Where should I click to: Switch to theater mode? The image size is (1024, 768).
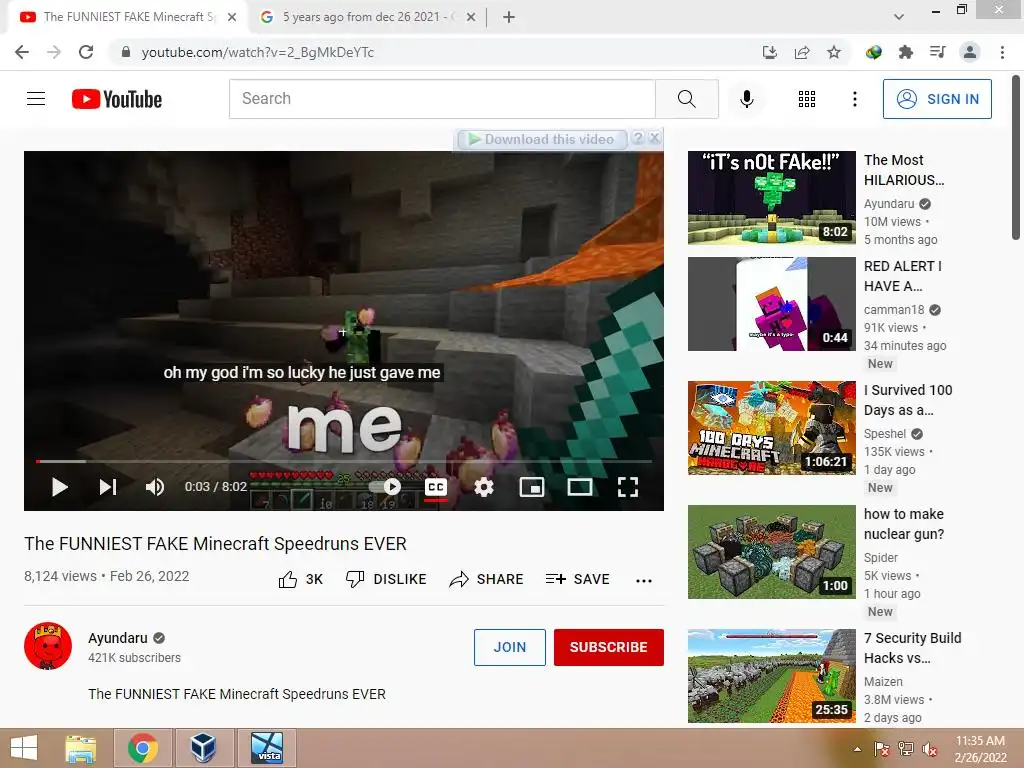coord(579,487)
